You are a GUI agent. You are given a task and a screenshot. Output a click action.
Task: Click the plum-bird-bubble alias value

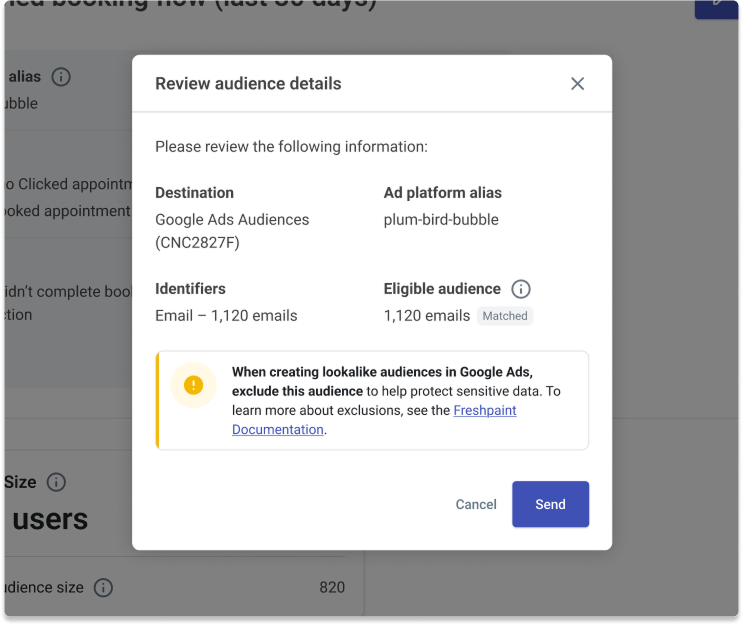pos(441,220)
